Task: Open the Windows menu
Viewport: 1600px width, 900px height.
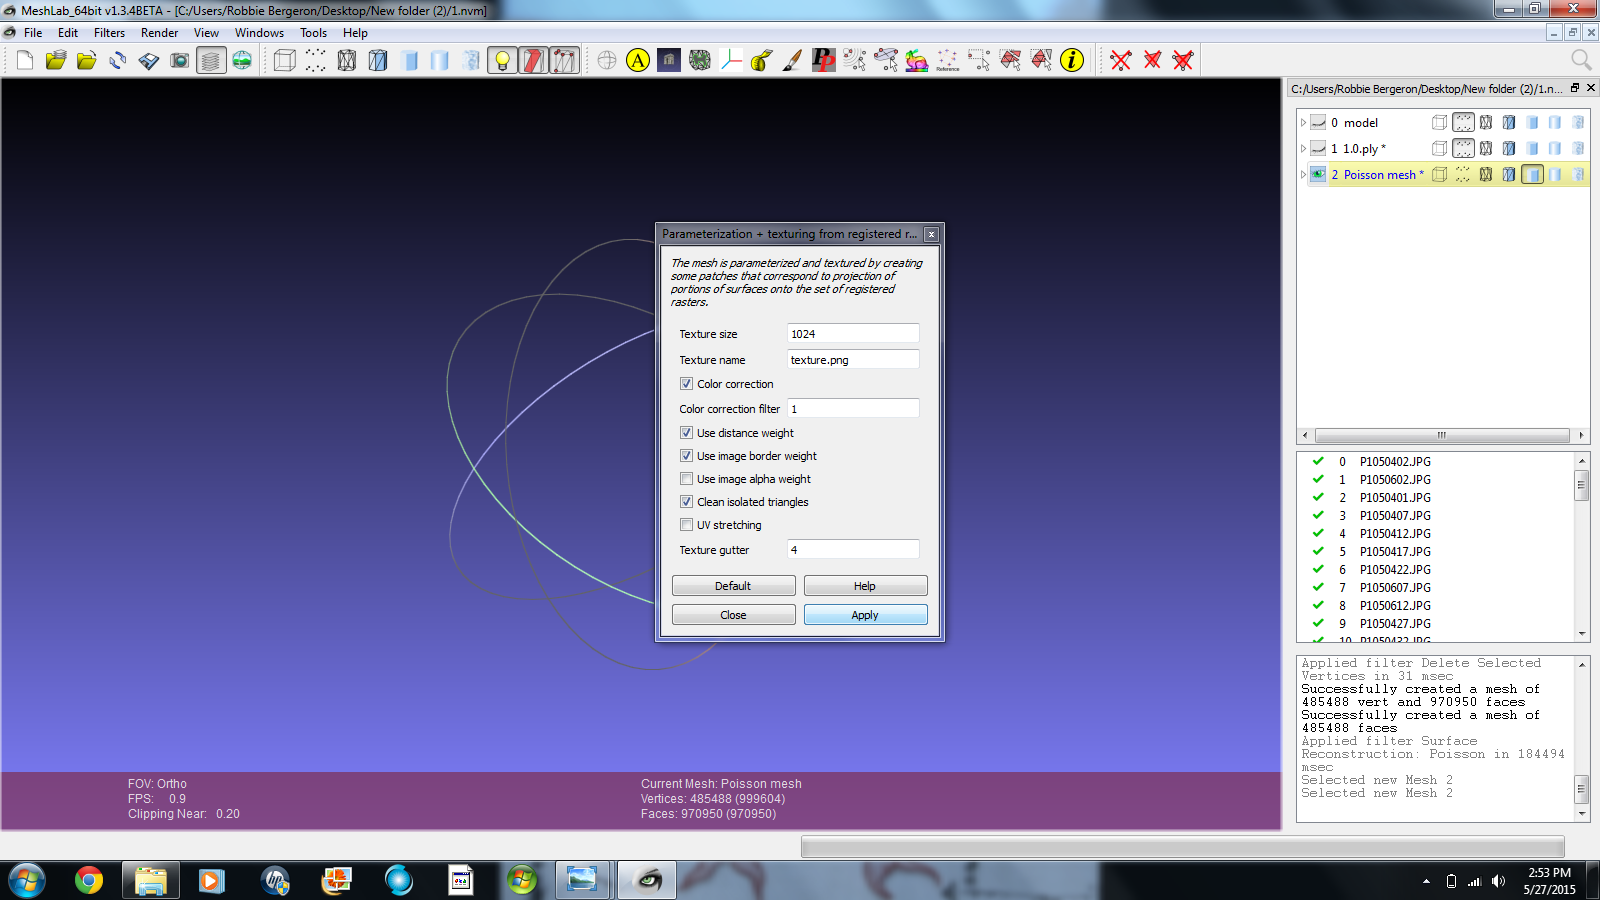Action: (259, 33)
